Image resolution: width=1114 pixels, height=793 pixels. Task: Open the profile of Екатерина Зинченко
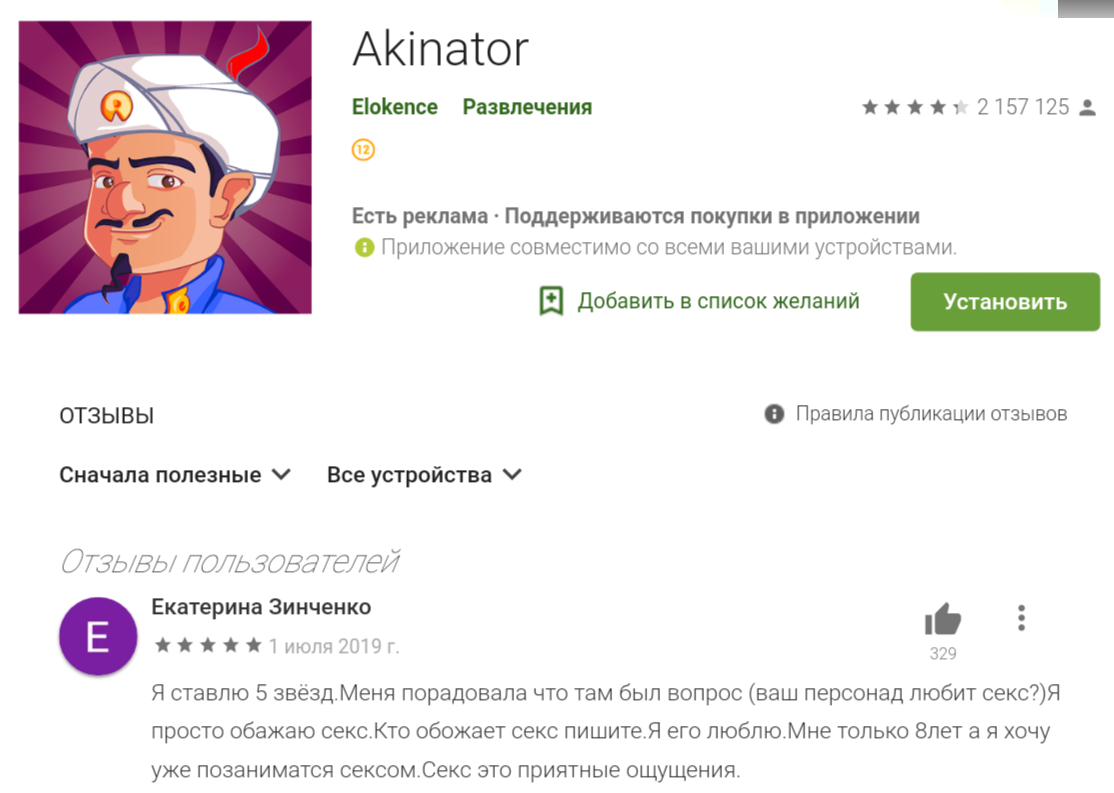pos(261,607)
